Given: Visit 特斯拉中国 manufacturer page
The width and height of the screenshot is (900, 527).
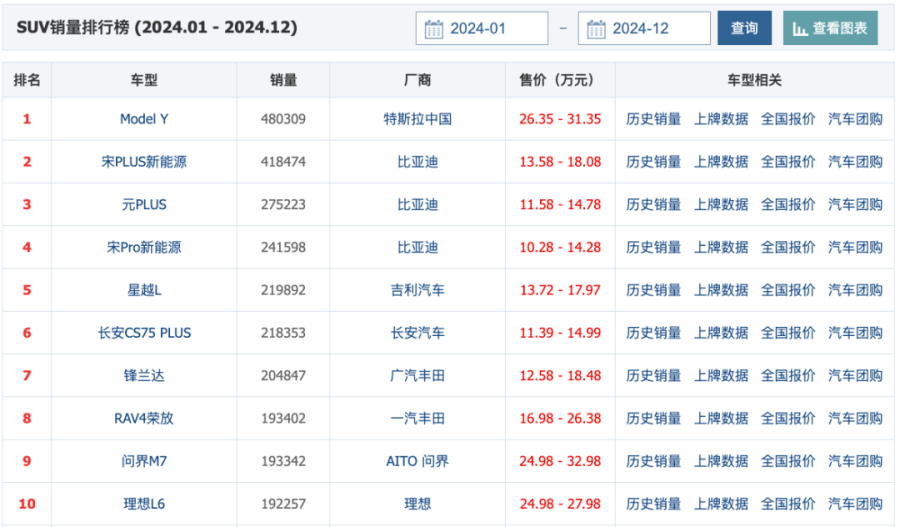Looking at the screenshot, I should (418, 119).
